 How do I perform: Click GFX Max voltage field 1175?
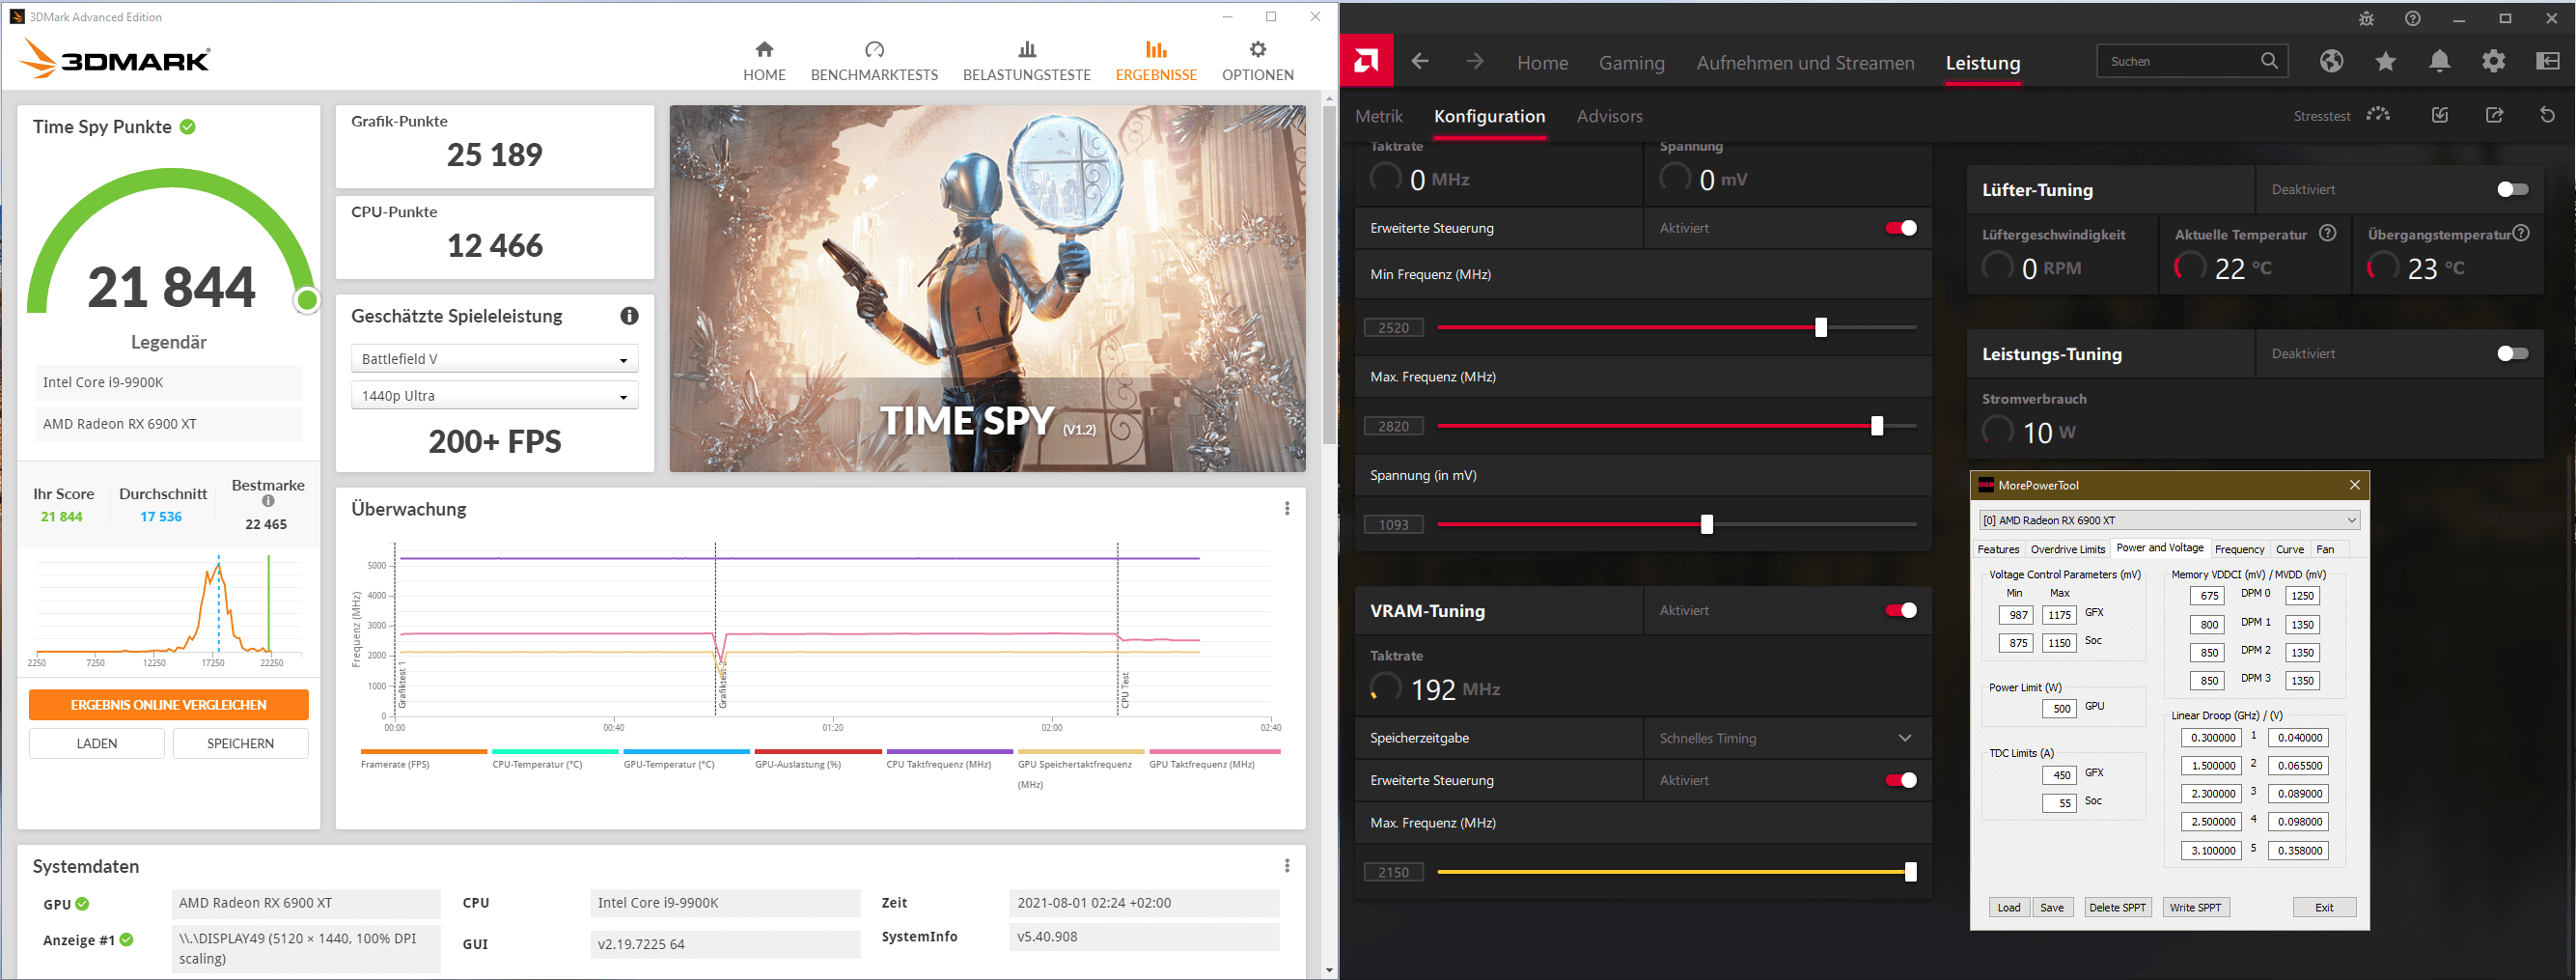[2059, 615]
